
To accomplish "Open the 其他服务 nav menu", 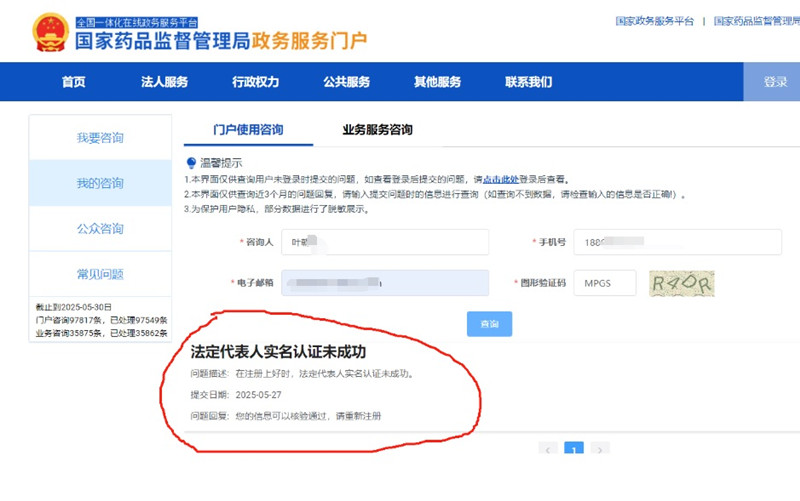I will pos(437,82).
